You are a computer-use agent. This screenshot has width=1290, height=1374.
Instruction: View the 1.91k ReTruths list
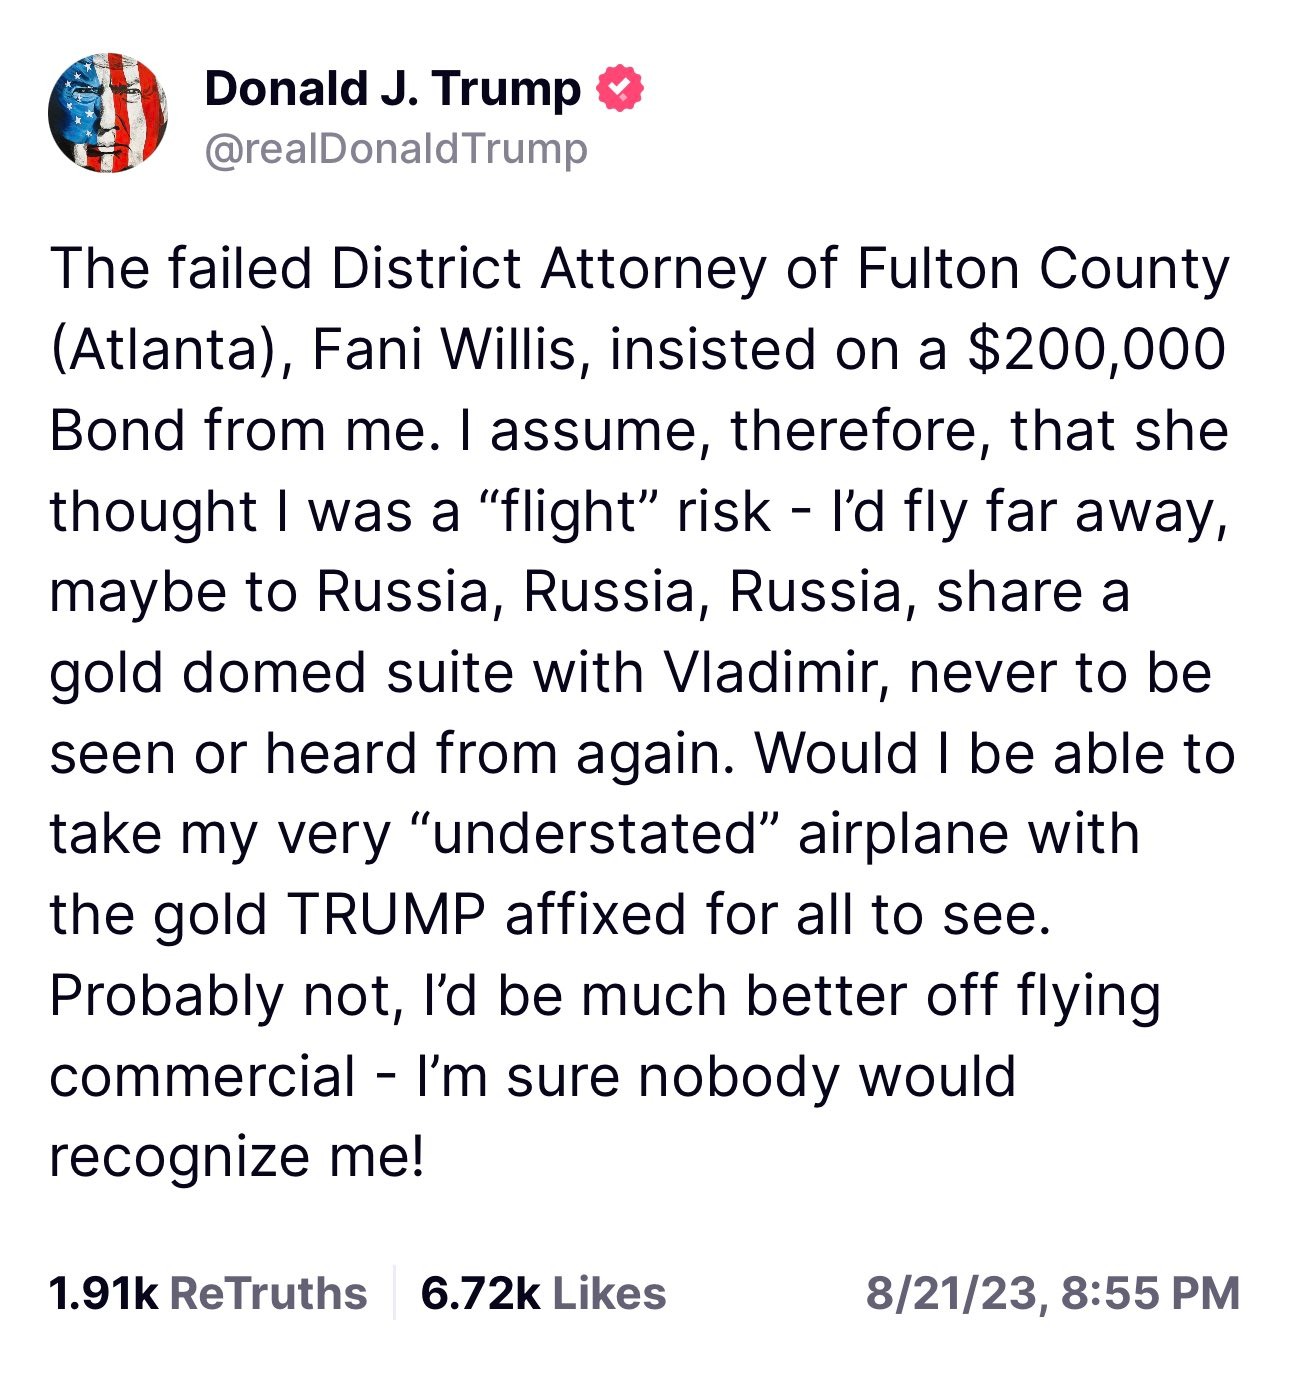coord(208,1293)
